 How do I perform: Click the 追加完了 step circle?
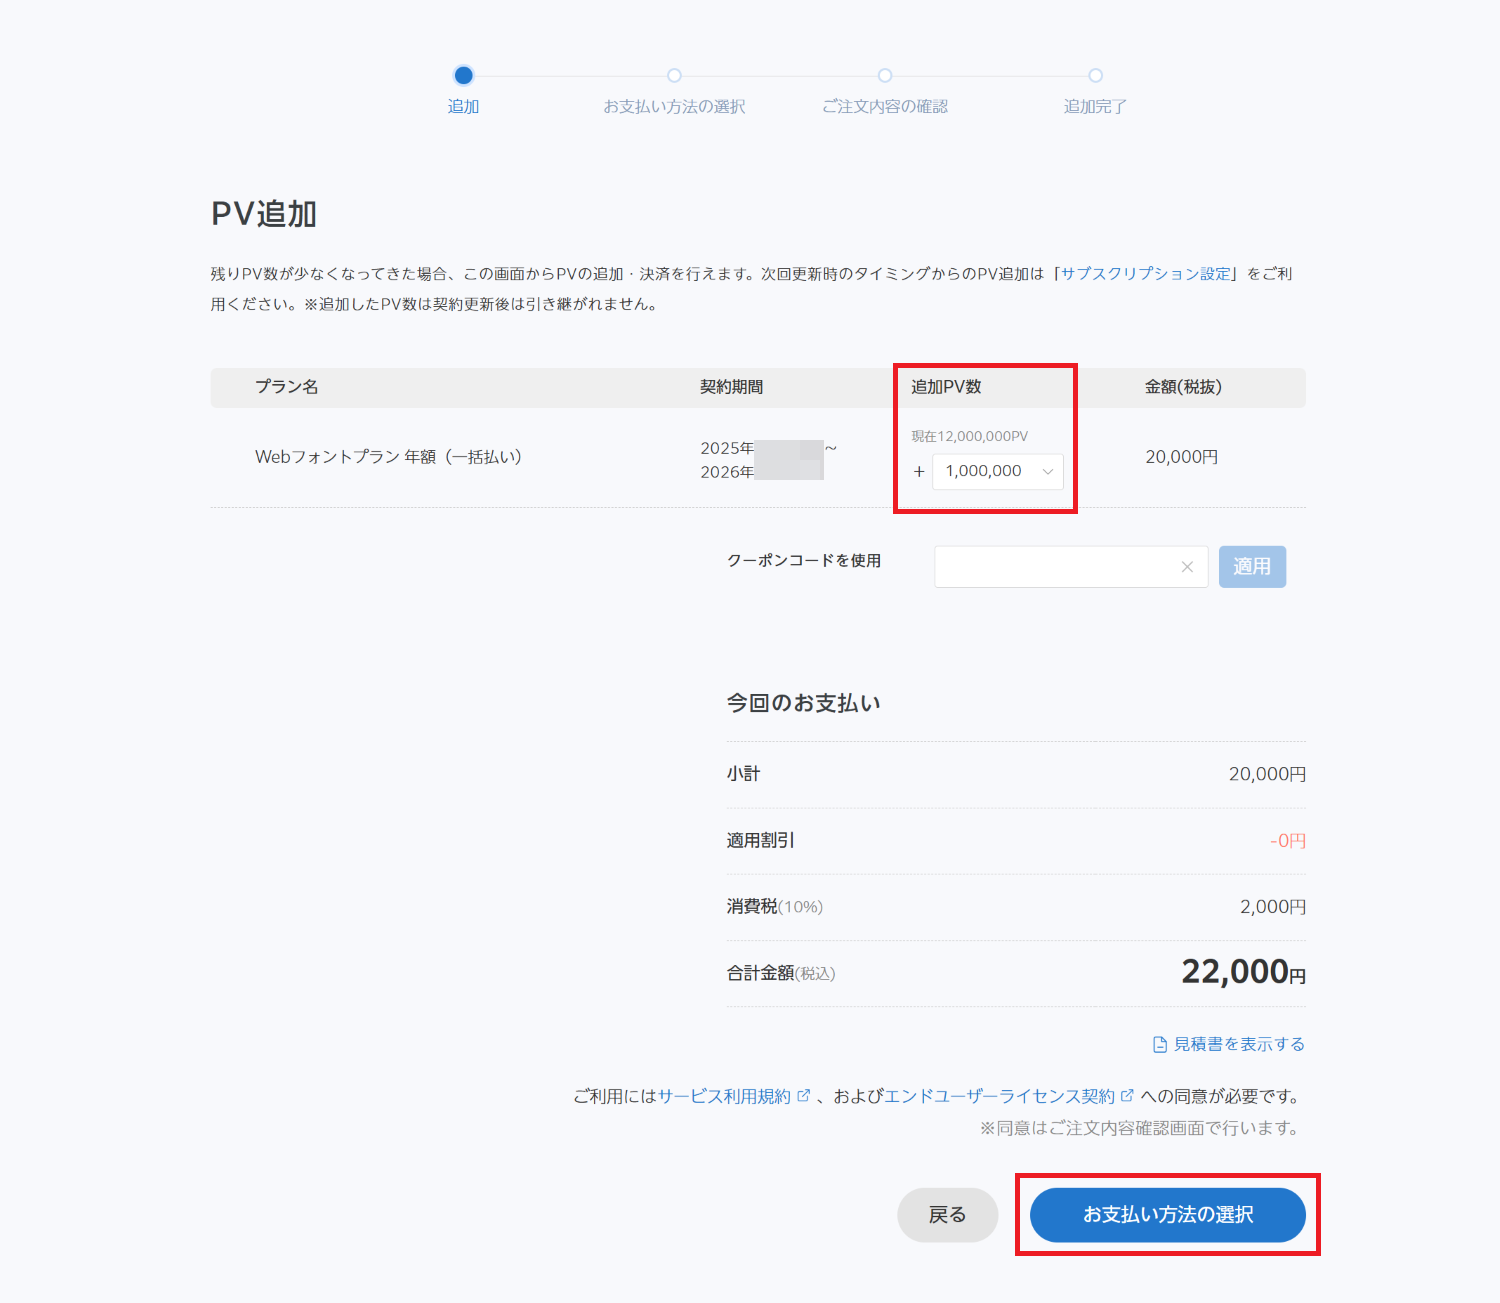[x=1095, y=76]
